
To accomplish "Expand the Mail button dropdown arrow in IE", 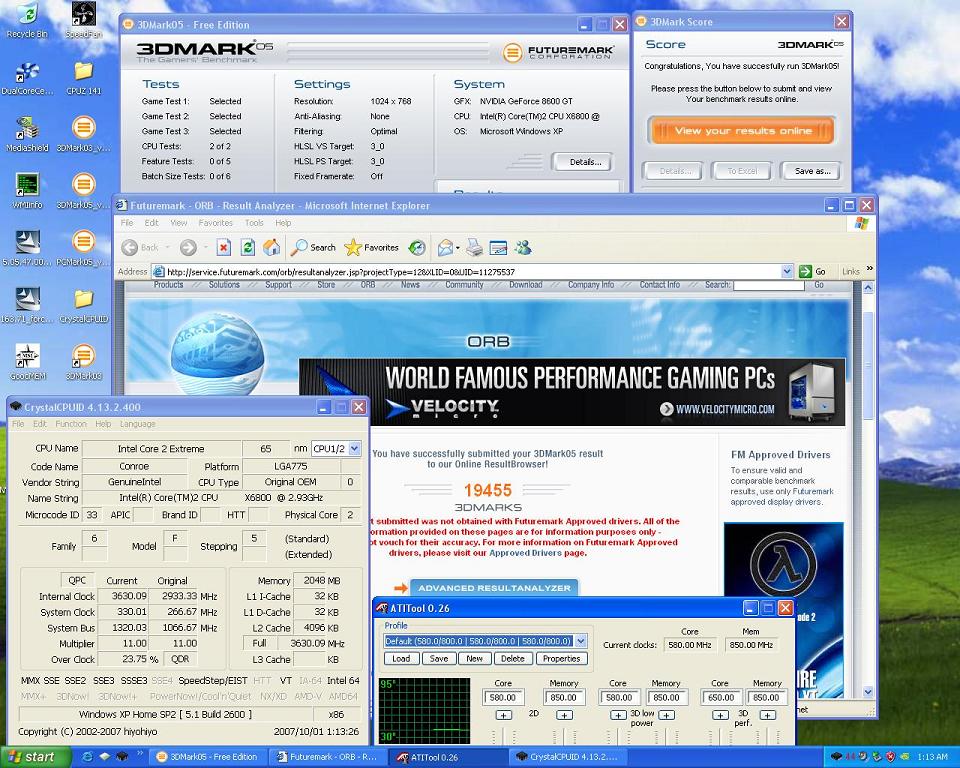I will (x=458, y=248).
